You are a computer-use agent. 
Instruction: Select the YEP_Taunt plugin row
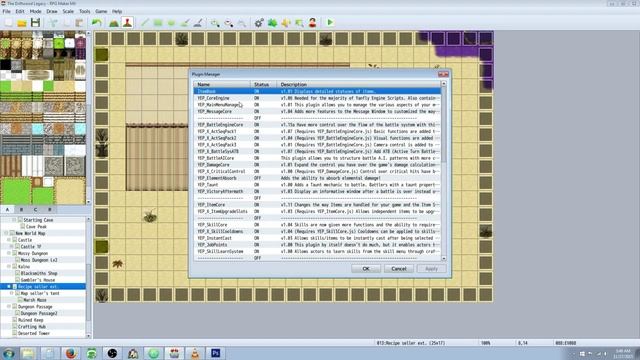(317, 185)
